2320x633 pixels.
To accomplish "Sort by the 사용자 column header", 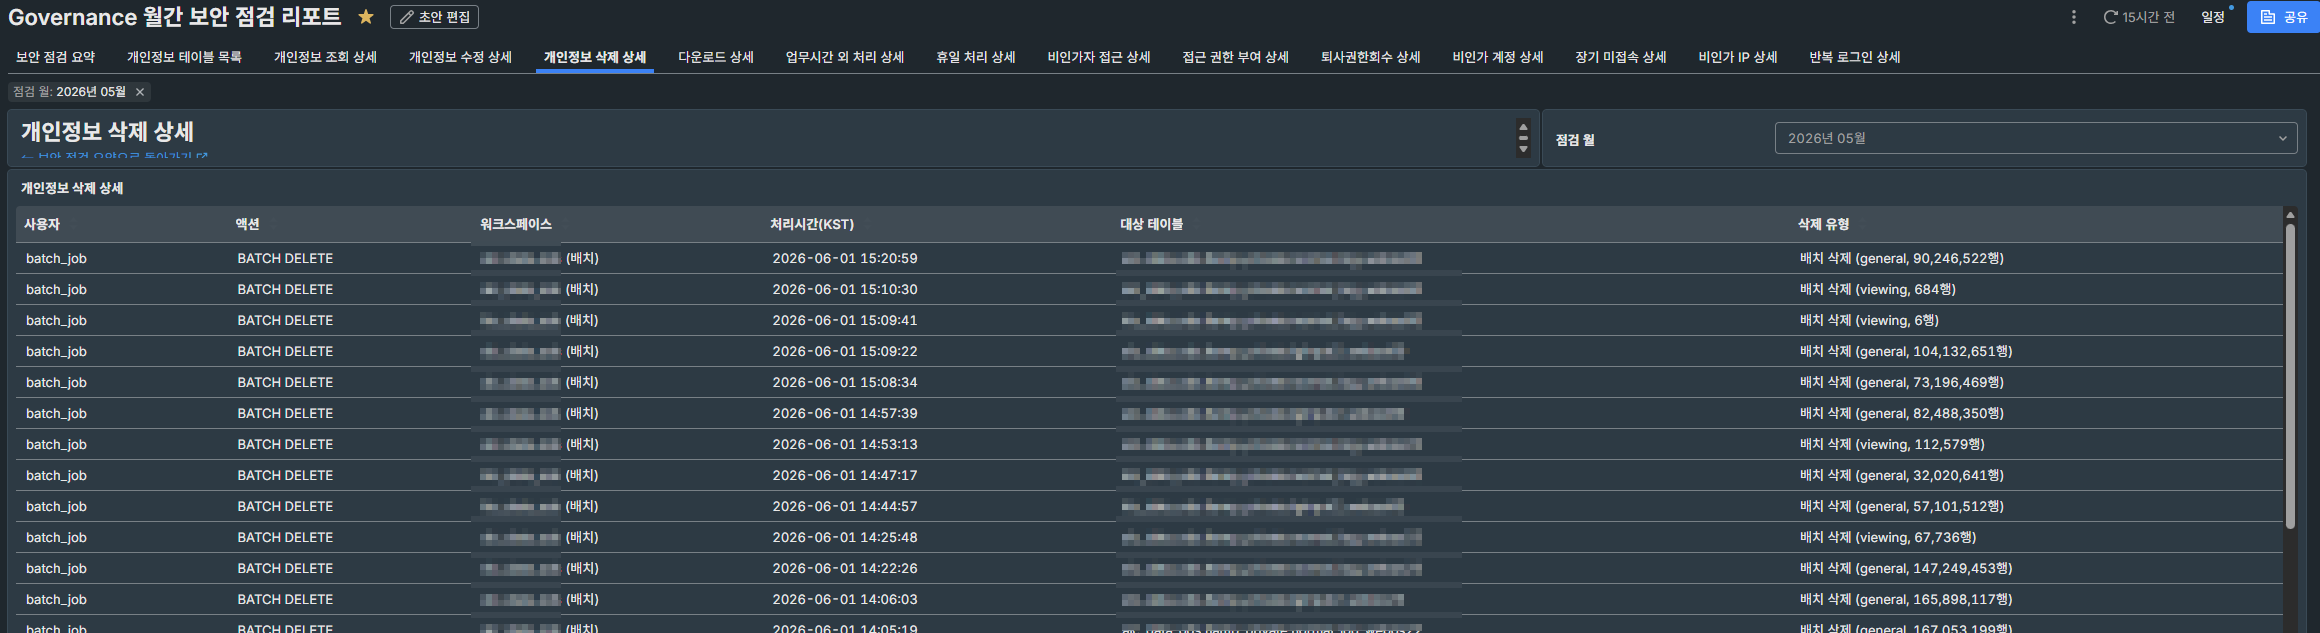I will coord(42,224).
